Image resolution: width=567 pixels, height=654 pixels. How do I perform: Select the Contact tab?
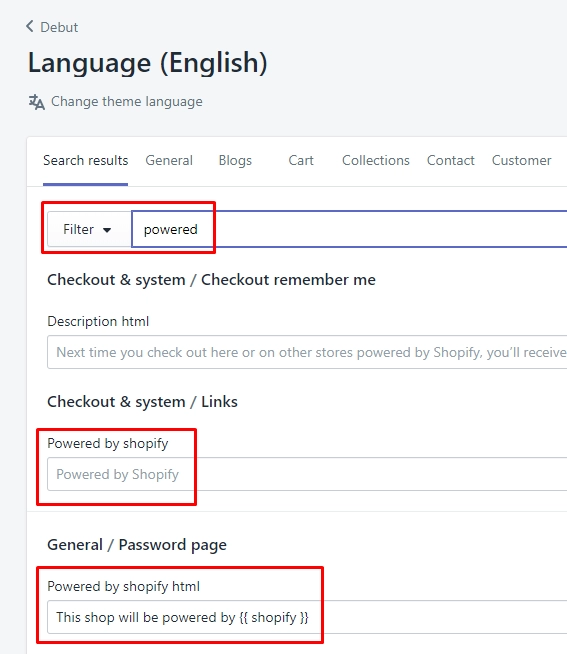451,161
